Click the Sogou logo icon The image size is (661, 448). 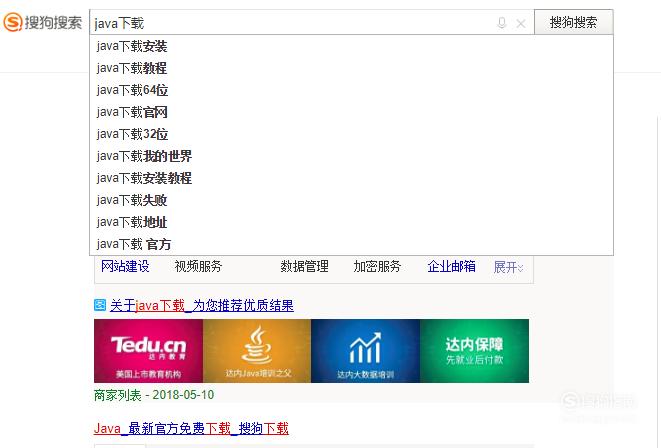click(13, 22)
